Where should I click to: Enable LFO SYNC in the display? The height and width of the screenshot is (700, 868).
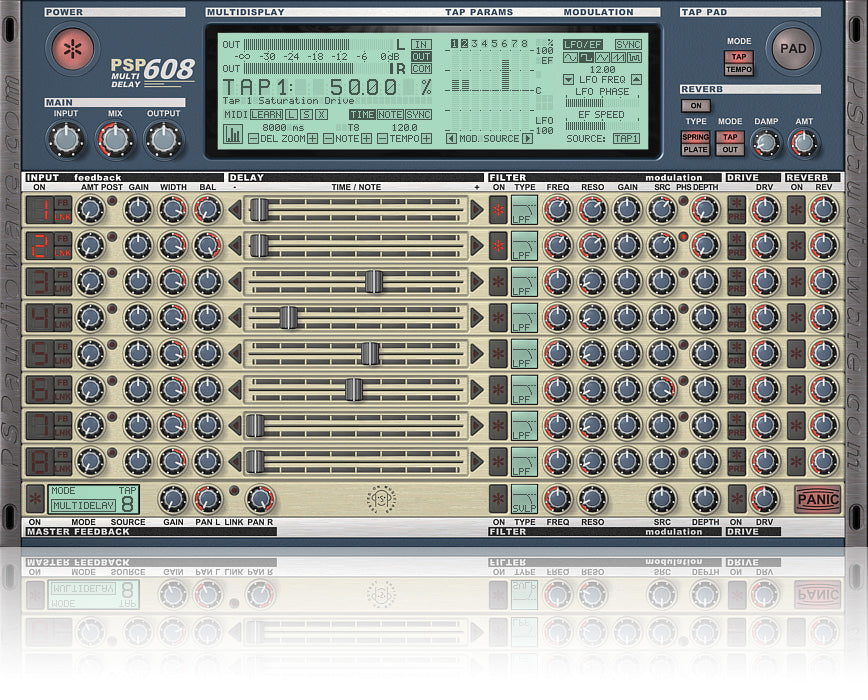pos(628,44)
